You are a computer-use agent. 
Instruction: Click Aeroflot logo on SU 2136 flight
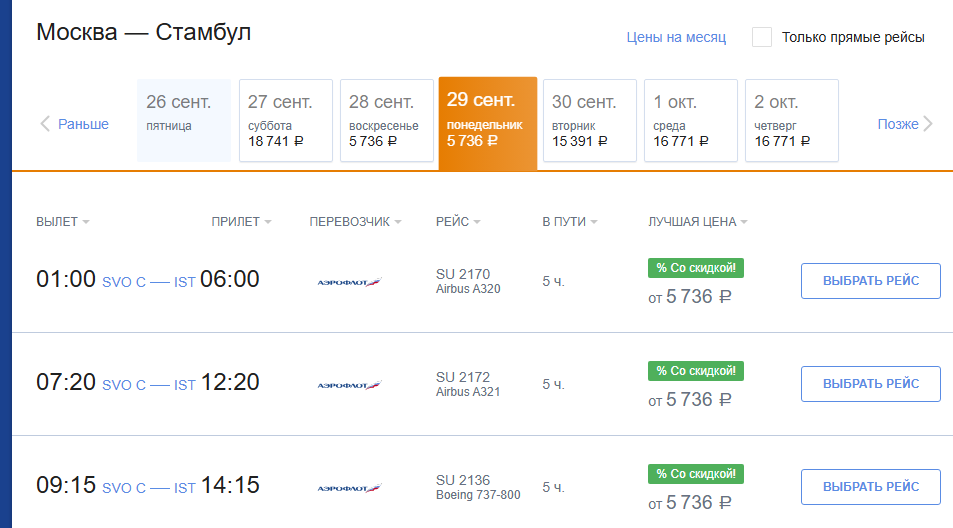pos(349,488)
